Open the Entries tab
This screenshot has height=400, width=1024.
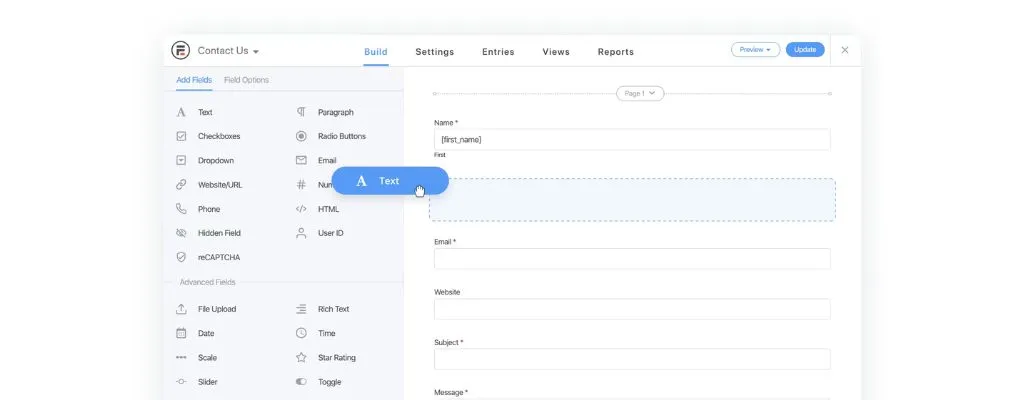pyautogui.click(x=498, y=52)
